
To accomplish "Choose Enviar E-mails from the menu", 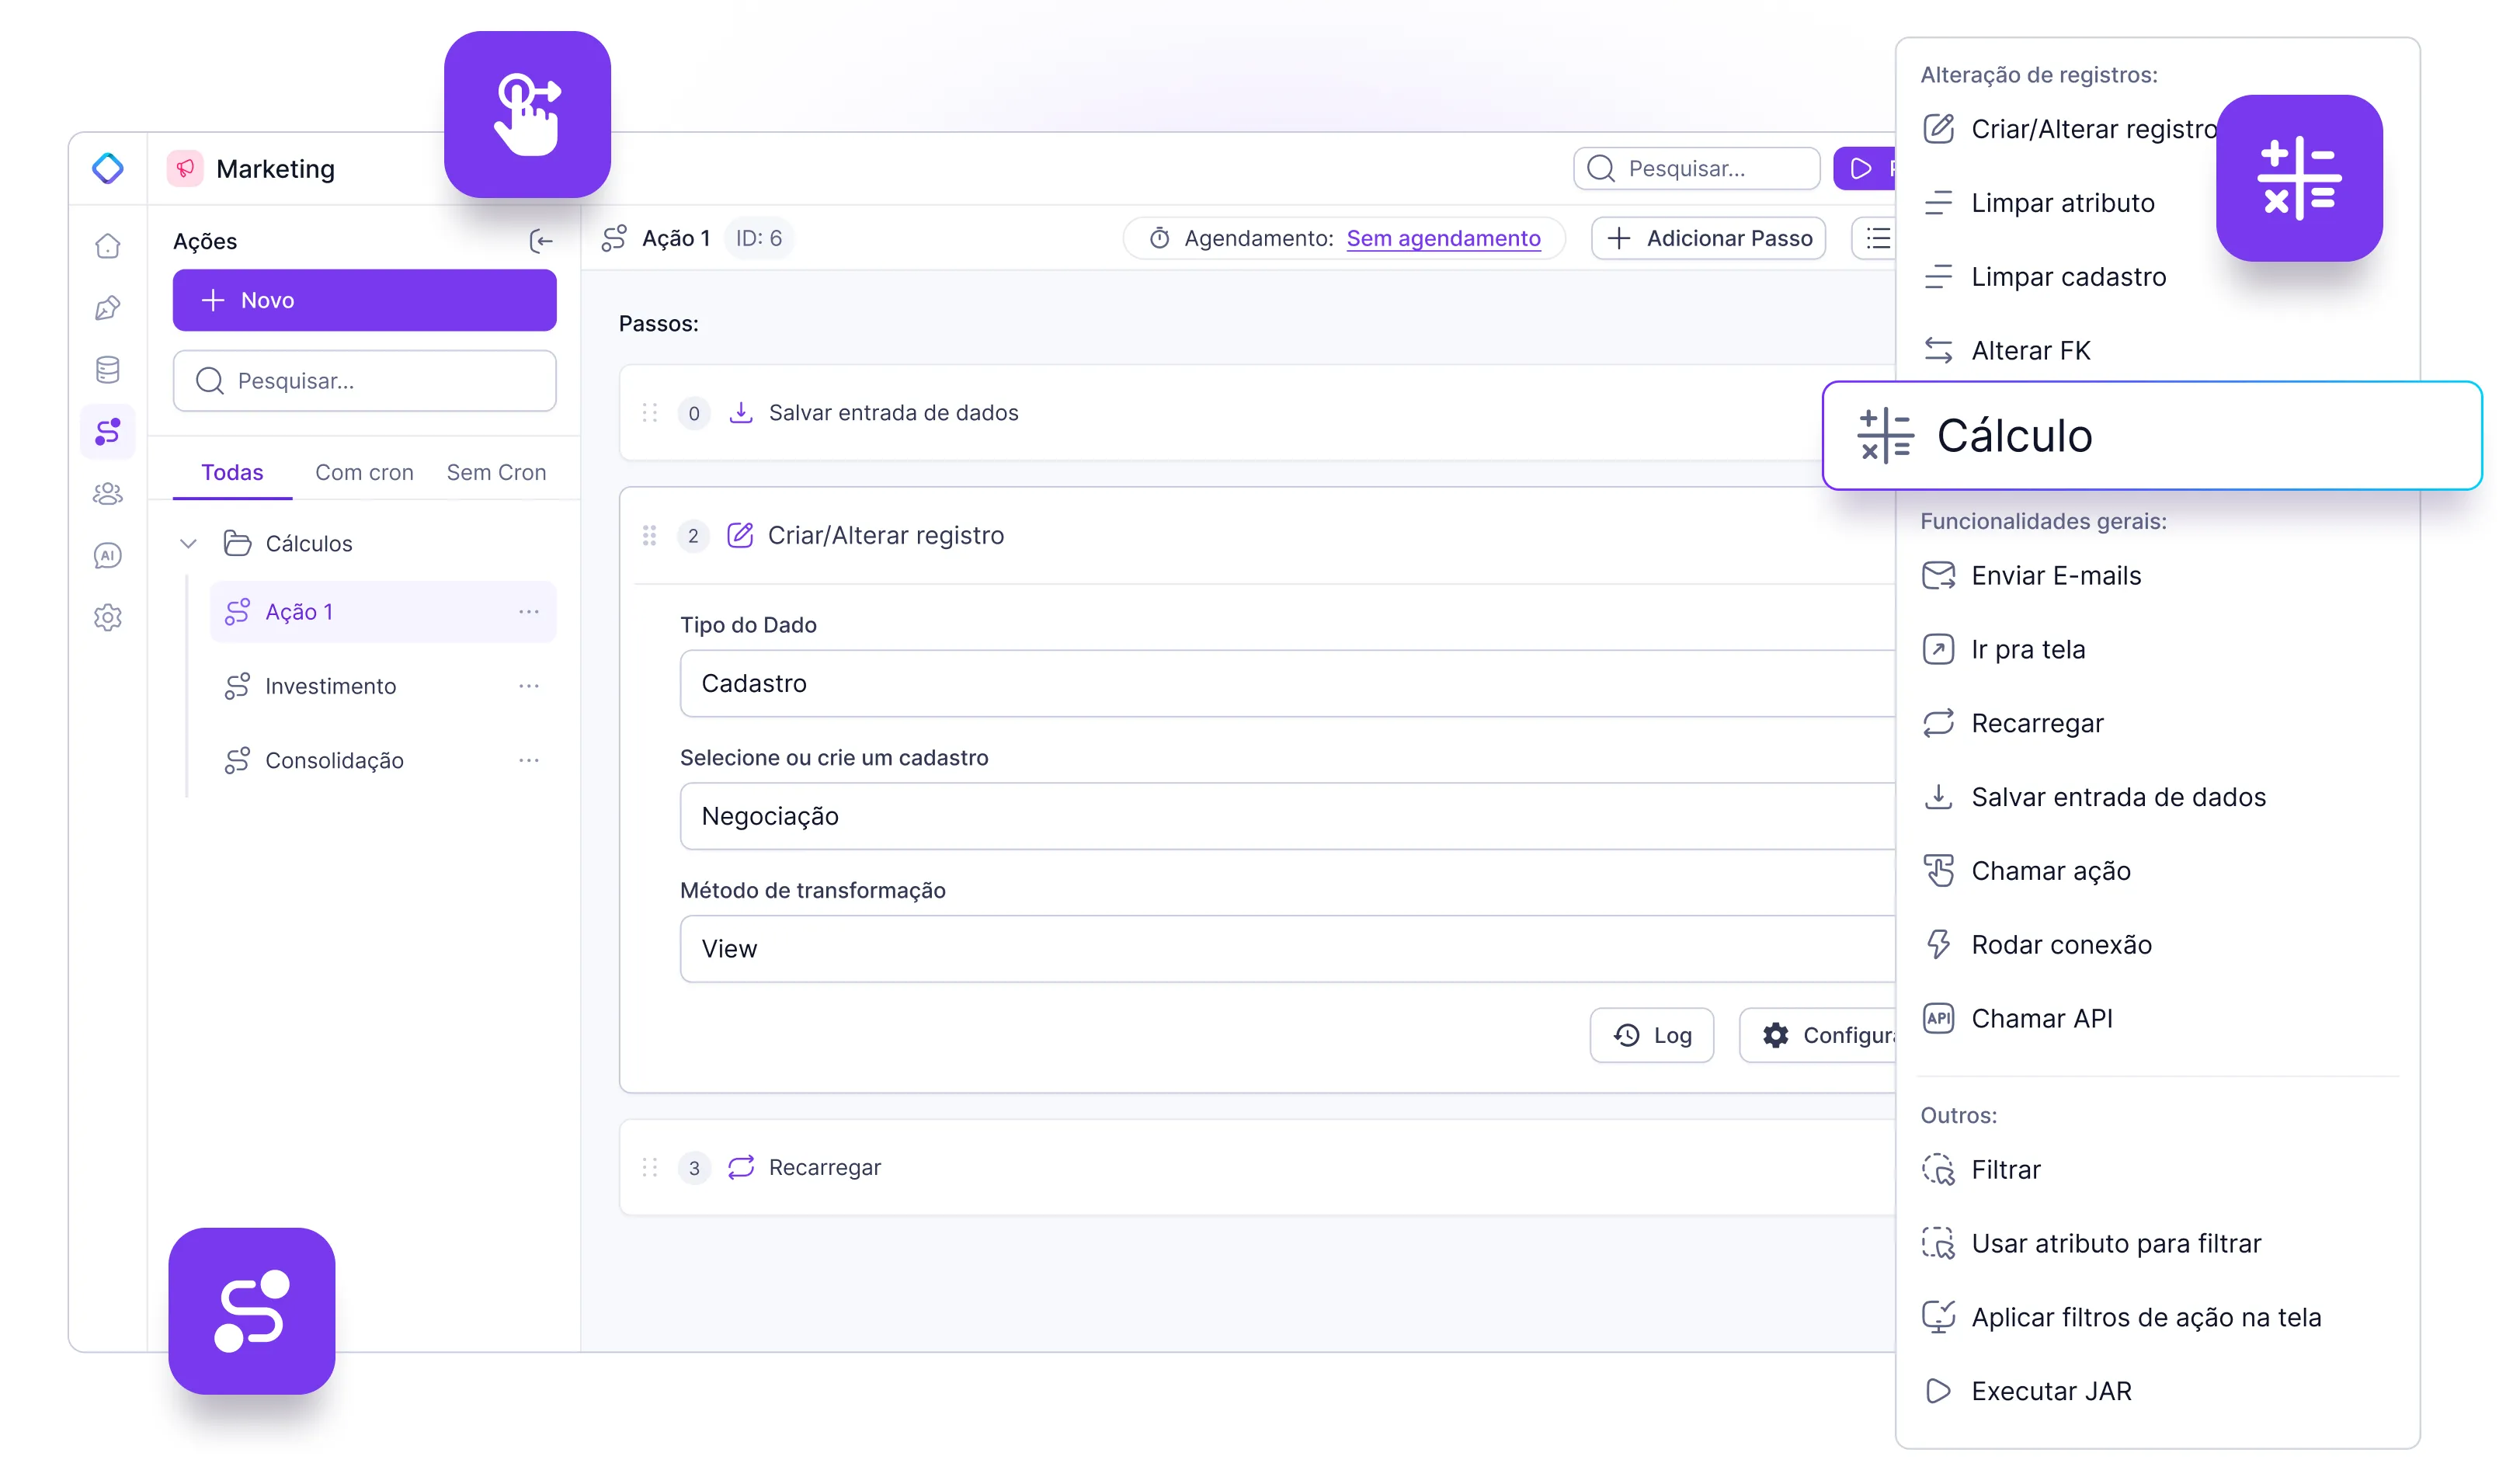I will (2032, 576).
